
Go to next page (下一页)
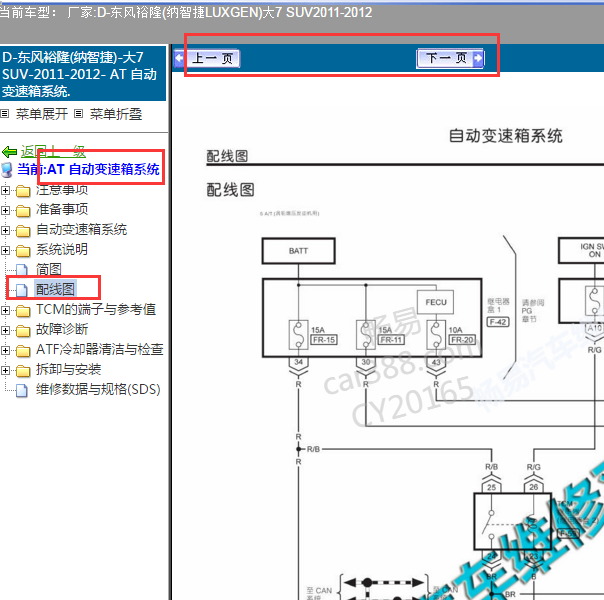(450, 59)
